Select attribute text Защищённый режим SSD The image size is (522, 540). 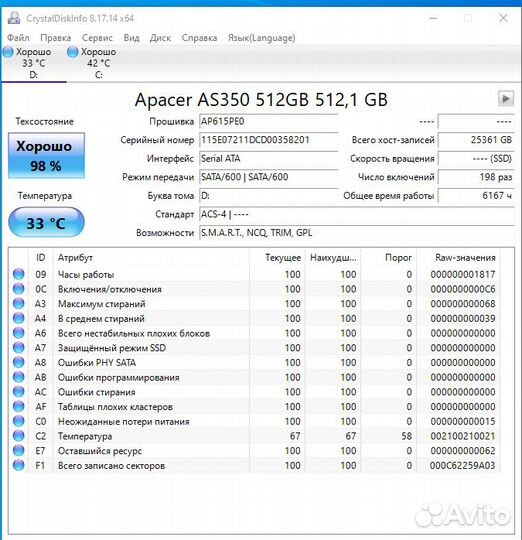112,348
